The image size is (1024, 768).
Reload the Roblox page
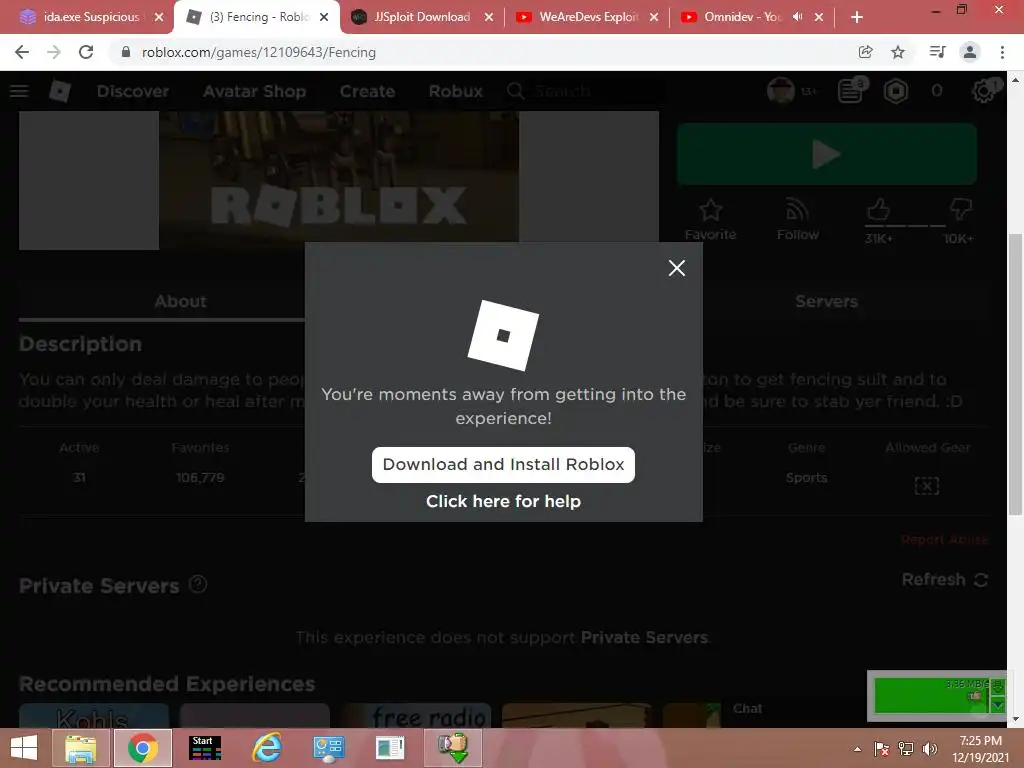(x=86, y=52)
